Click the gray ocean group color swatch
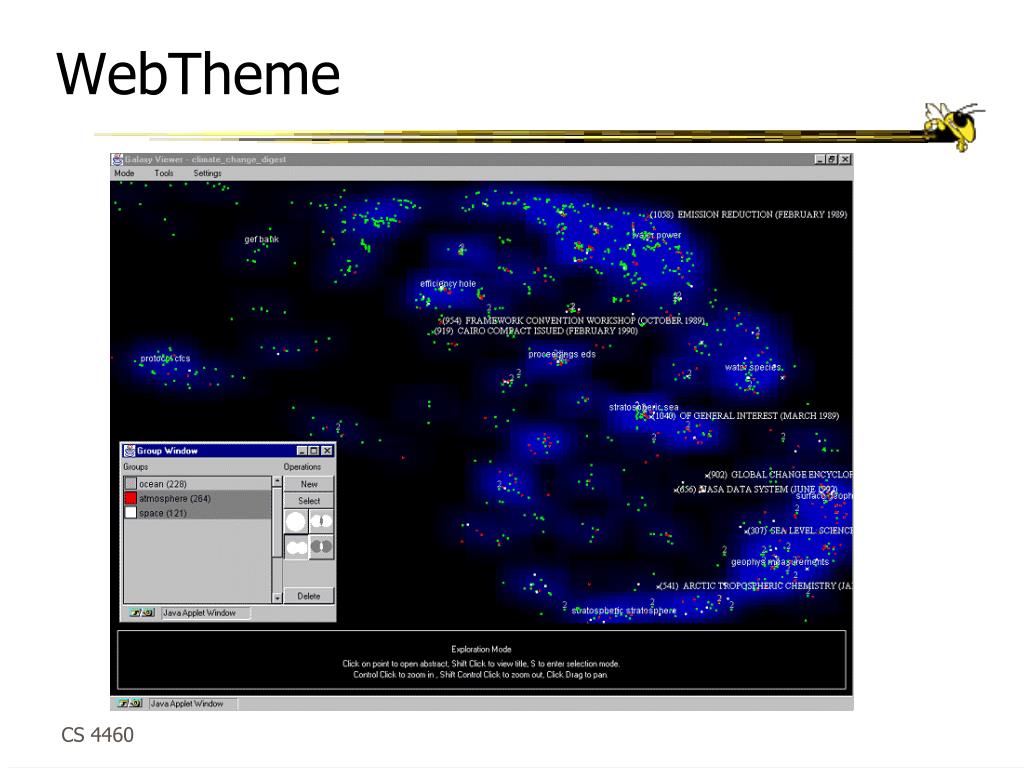 (131, 484)
